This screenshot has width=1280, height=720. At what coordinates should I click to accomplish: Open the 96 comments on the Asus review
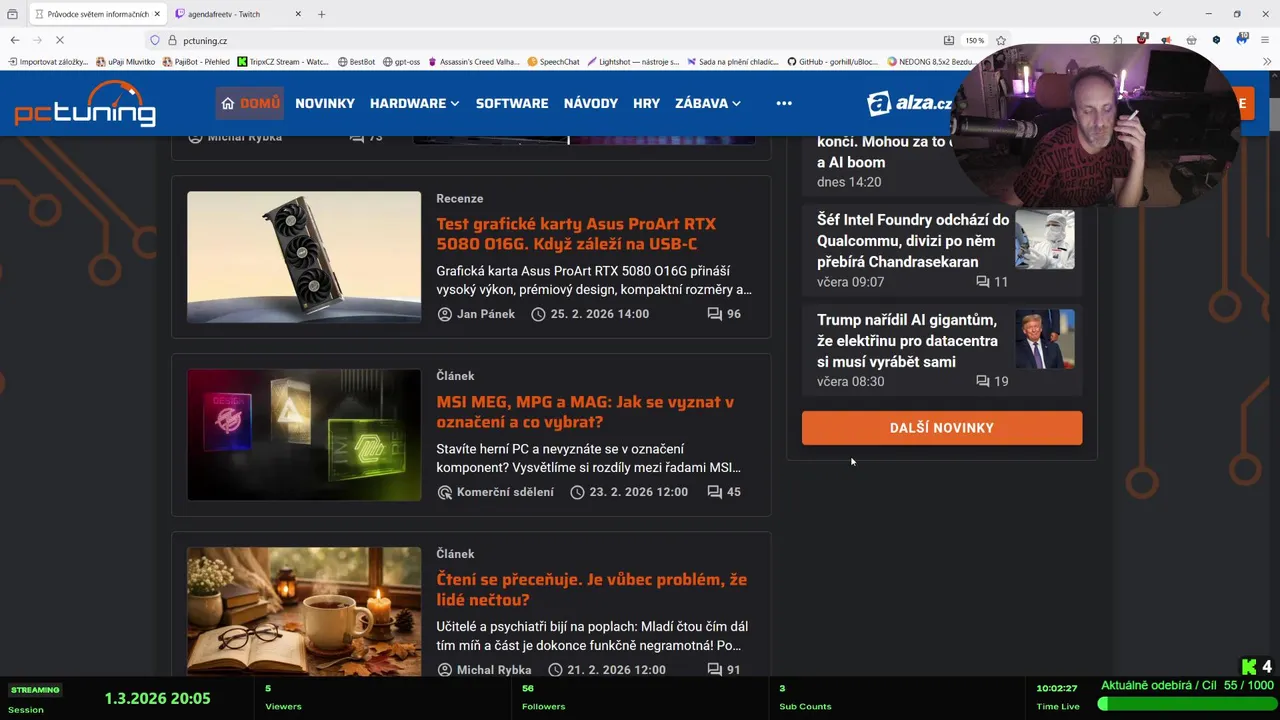pos(724,314)
